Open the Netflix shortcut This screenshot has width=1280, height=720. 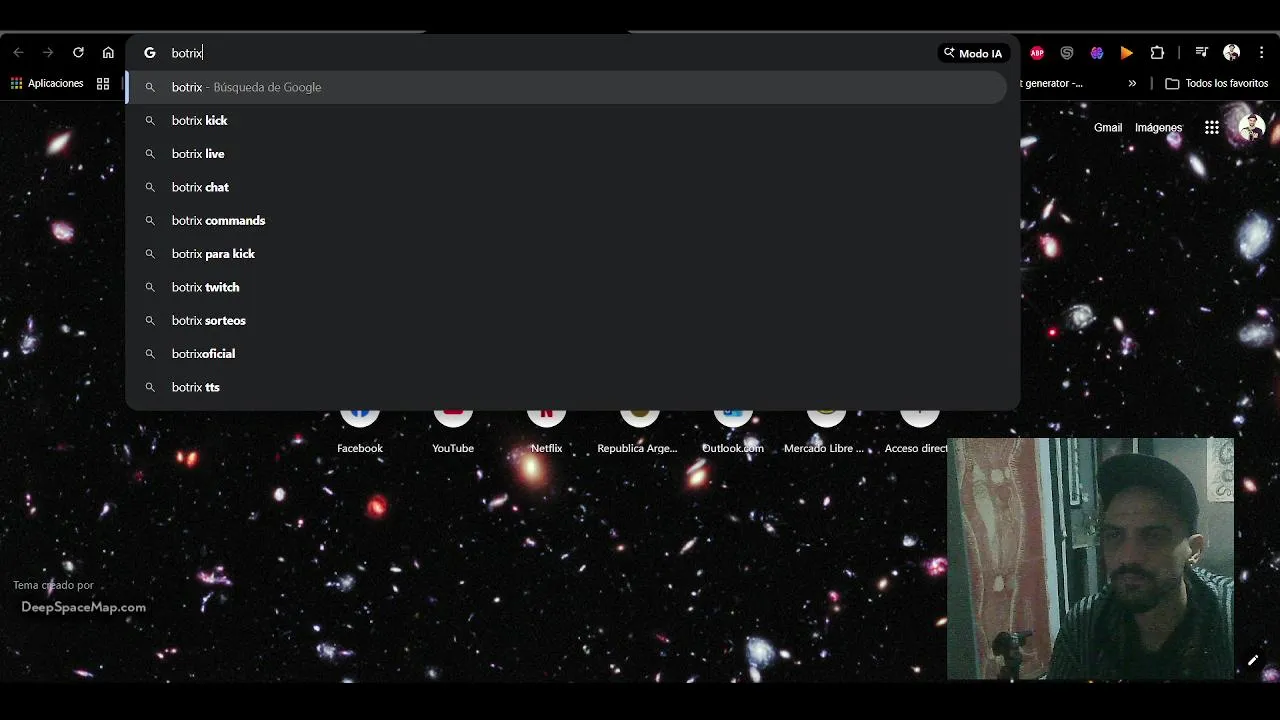[546, 430]
